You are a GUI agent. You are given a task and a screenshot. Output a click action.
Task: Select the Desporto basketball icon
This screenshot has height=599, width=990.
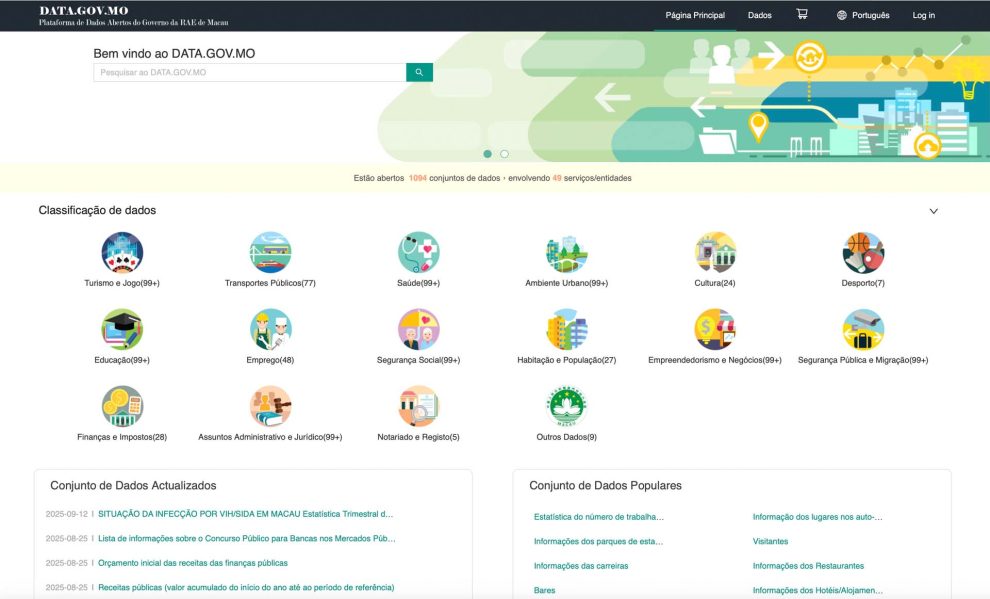coord(863,253)
